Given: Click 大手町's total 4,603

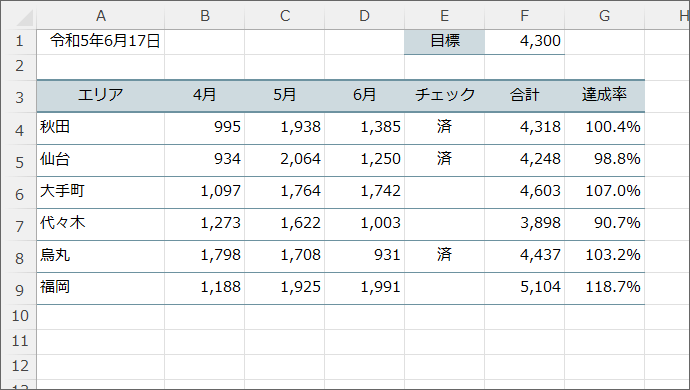Looking at the screenshot, I should 525,192.
